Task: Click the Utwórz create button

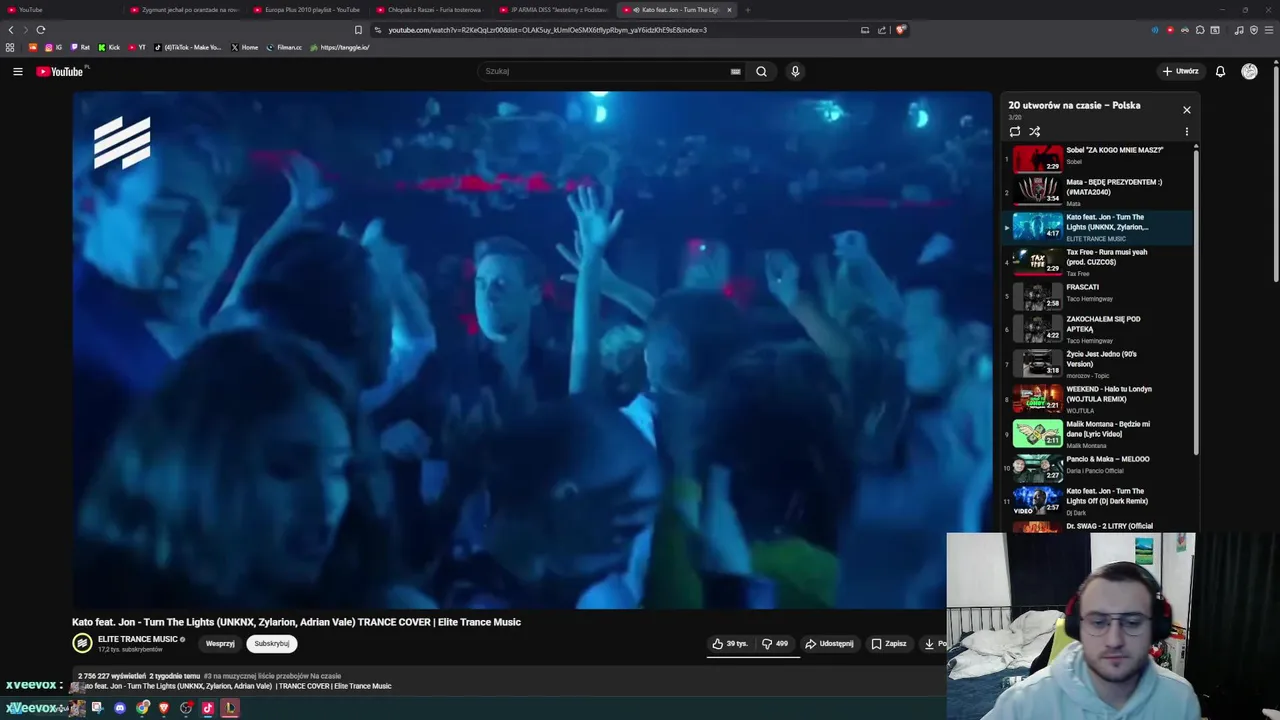Action: [x=1180, y=71]
